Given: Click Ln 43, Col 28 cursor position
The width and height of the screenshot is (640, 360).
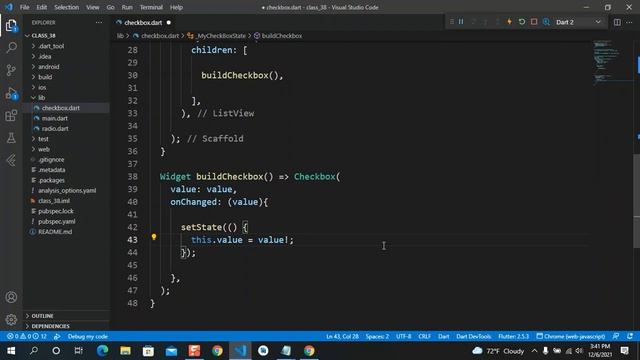Looking at the screenshot, I should point(342,337).
